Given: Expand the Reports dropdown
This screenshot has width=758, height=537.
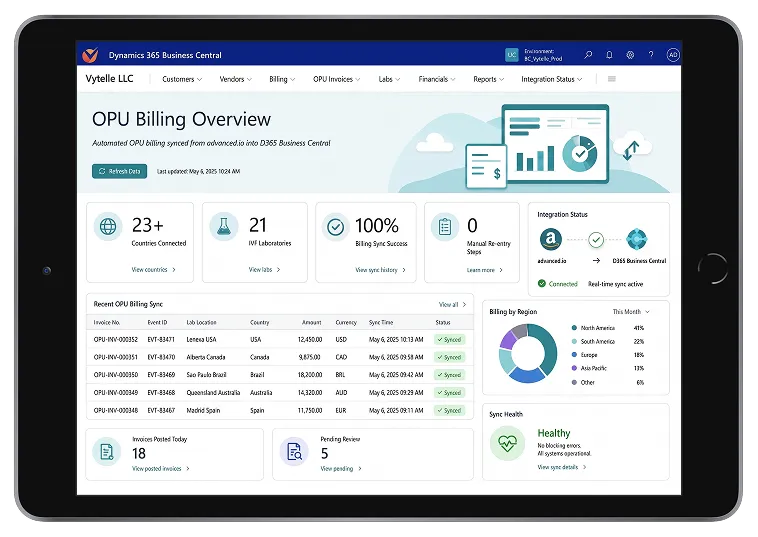Looking at the screenshot, I should pyautogui.click(x=488, y=79).
